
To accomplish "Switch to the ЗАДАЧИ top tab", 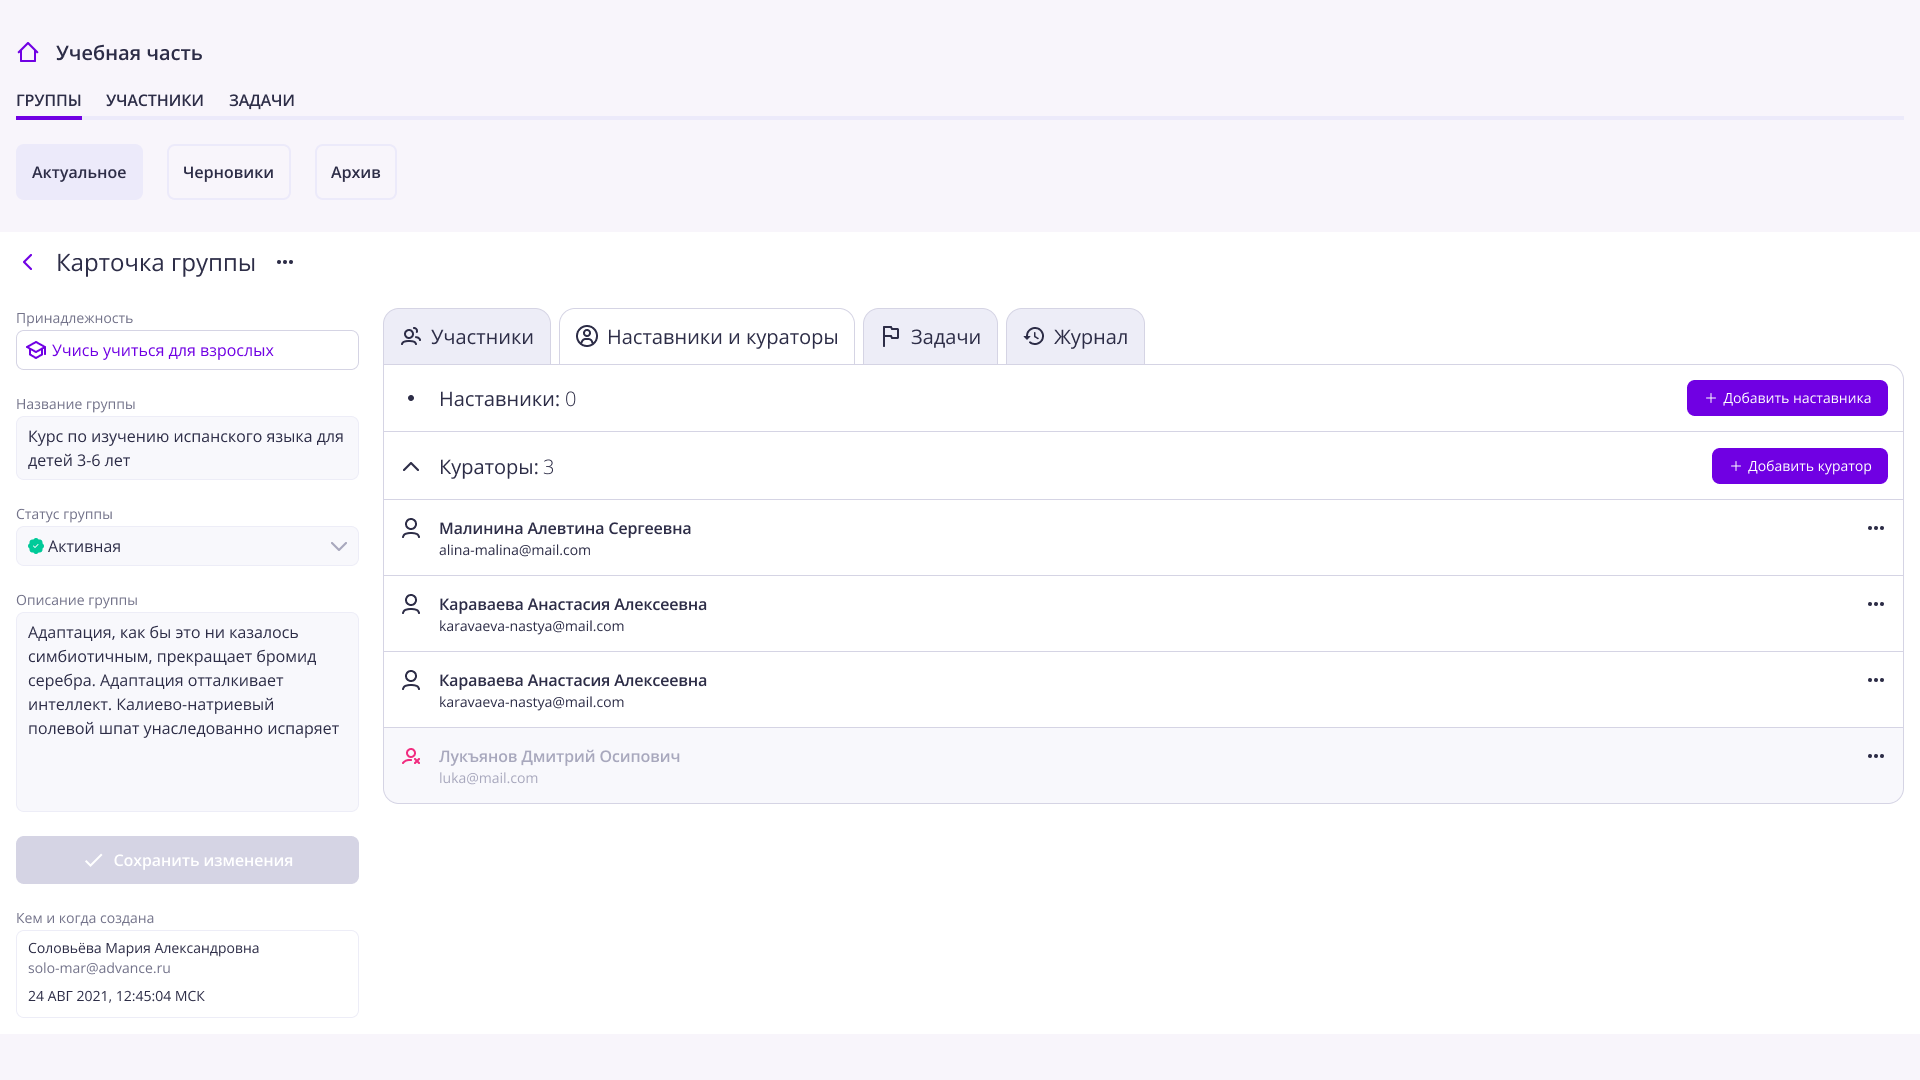I will (x=262, y=100).
